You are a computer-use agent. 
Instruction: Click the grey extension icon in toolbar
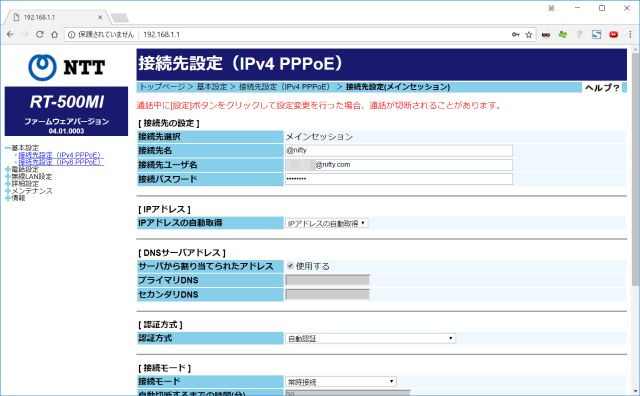click(580, 35)
